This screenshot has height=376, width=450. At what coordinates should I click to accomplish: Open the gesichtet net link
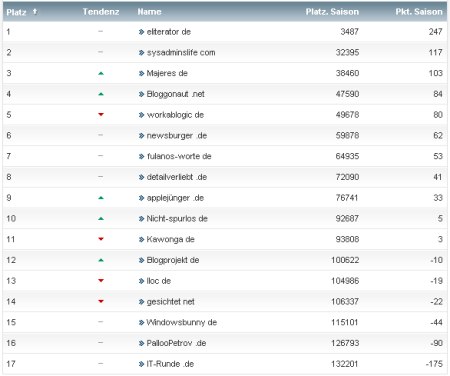[170, 301]
